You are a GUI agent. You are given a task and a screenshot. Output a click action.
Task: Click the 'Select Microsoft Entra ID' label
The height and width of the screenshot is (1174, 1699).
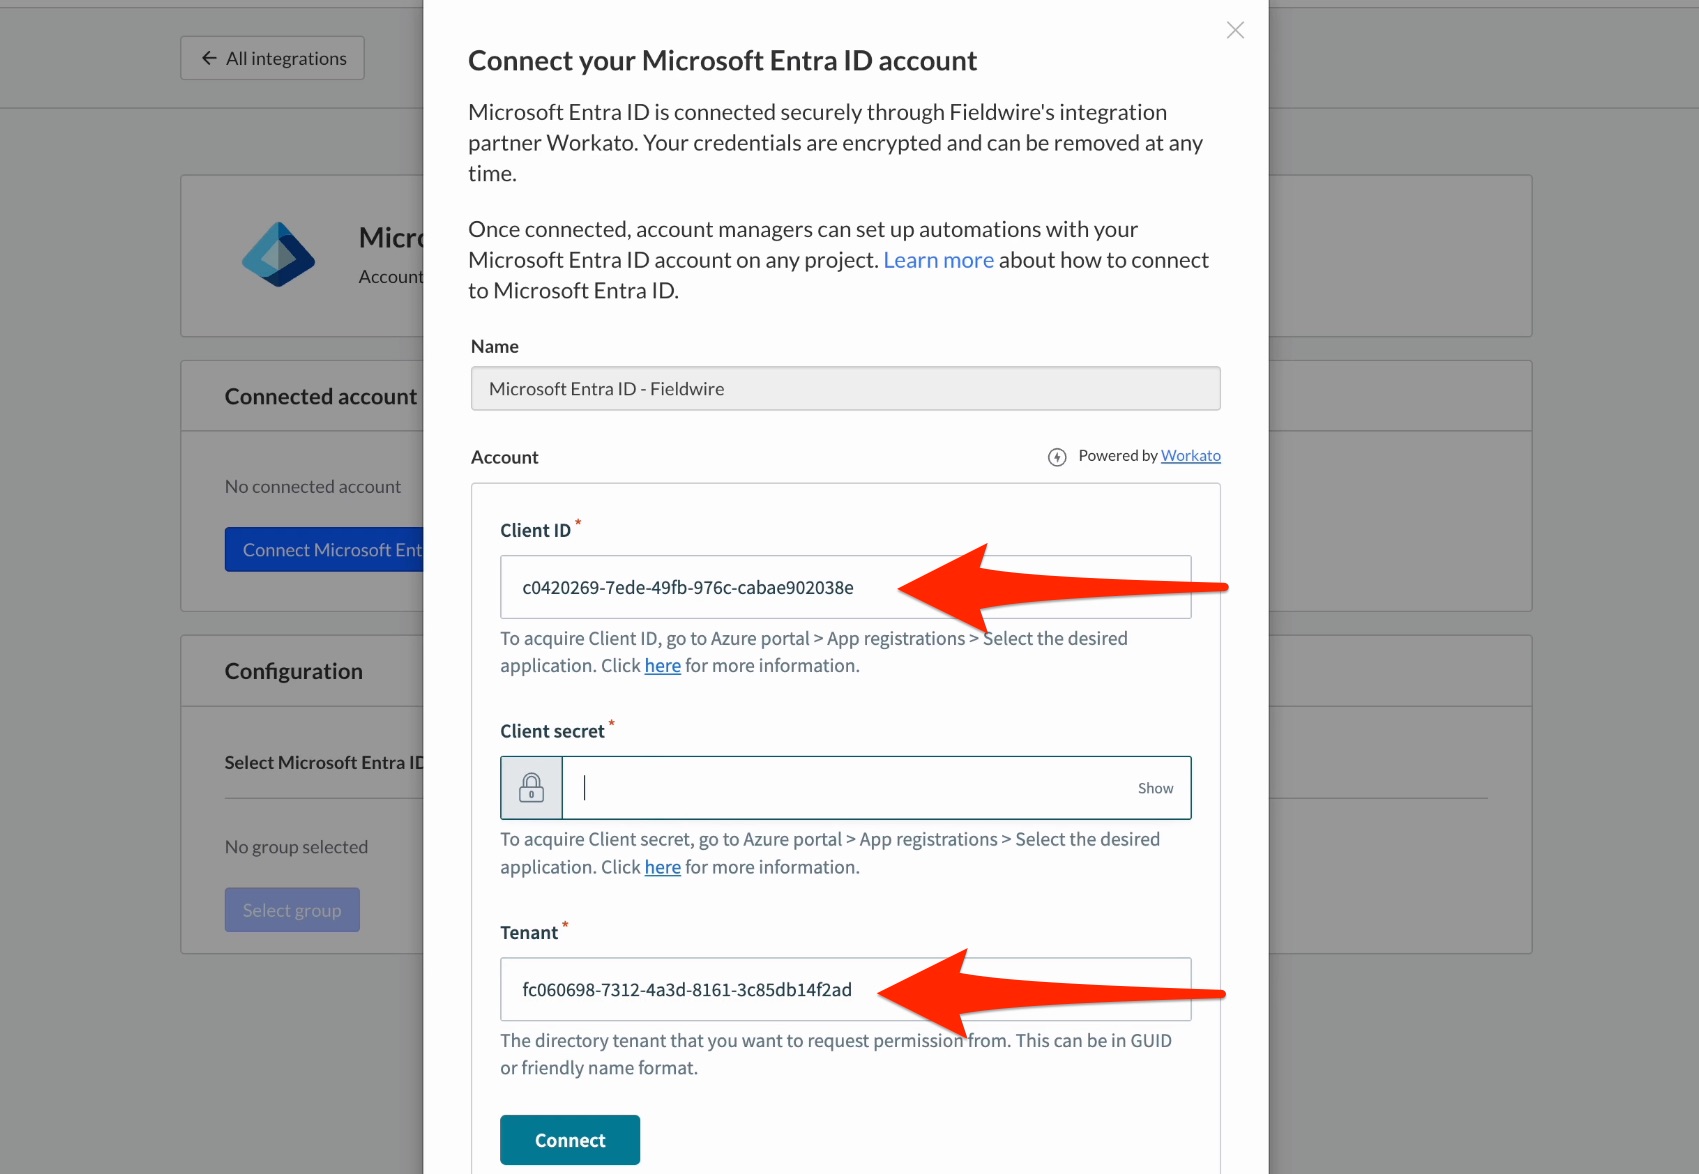coord(324,763)
